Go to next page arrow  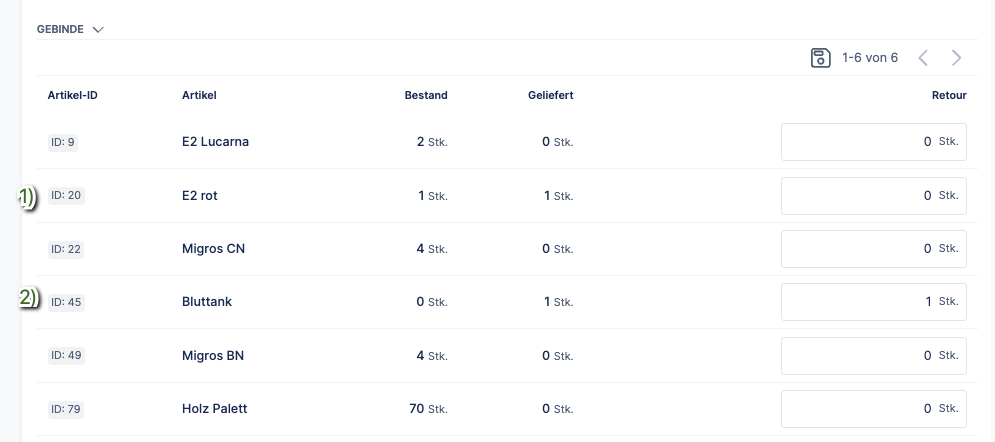tap(957, 58)
